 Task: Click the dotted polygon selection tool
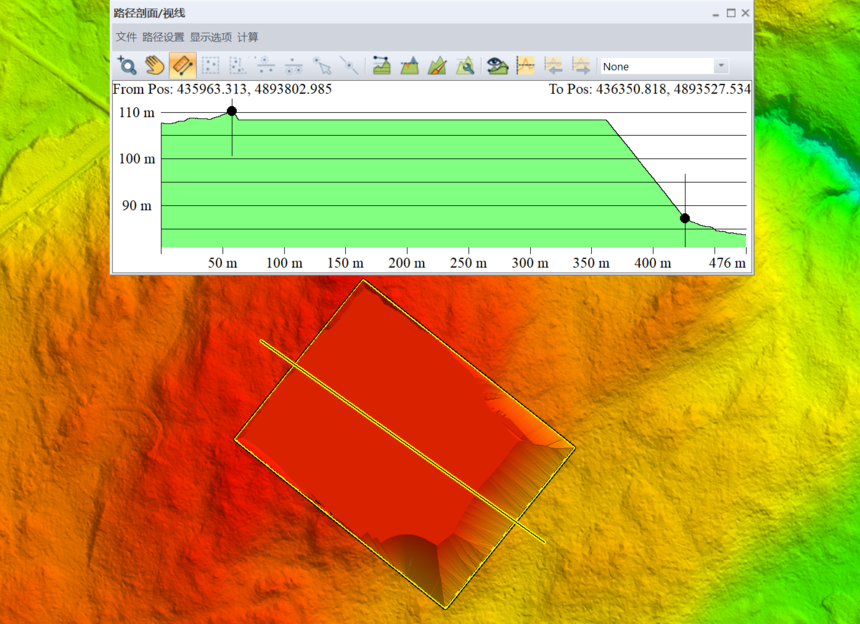(x=238, y=66)
